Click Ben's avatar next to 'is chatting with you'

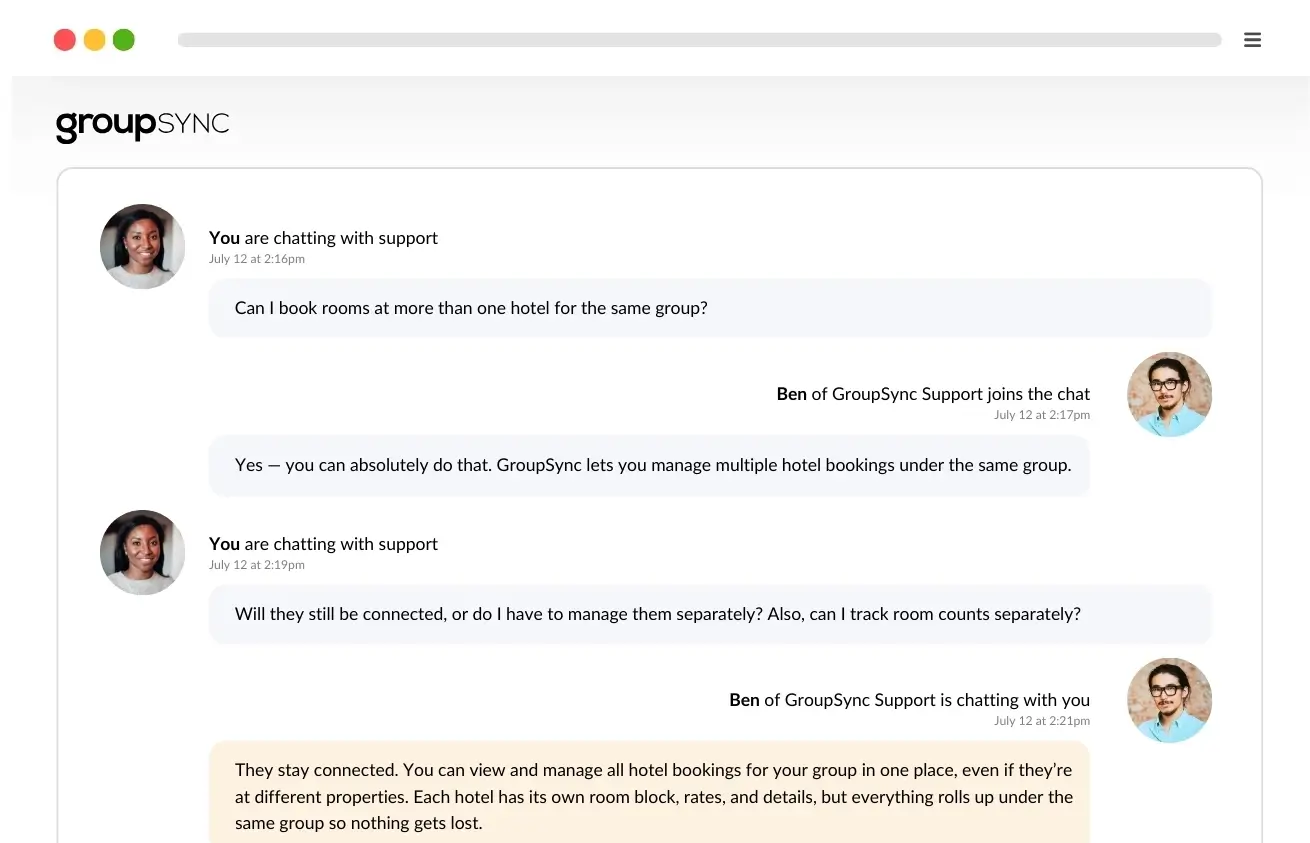click(1169, 700)
